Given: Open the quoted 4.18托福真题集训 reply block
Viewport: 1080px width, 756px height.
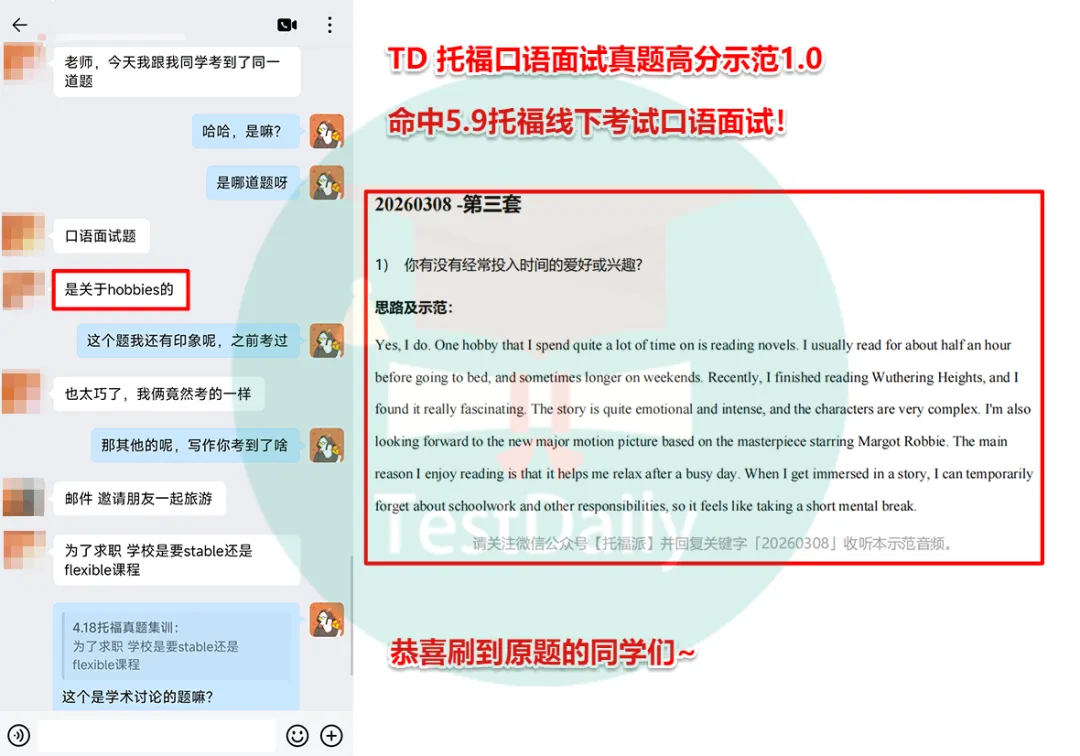Looking at the screenshot, I should (175, 646).
